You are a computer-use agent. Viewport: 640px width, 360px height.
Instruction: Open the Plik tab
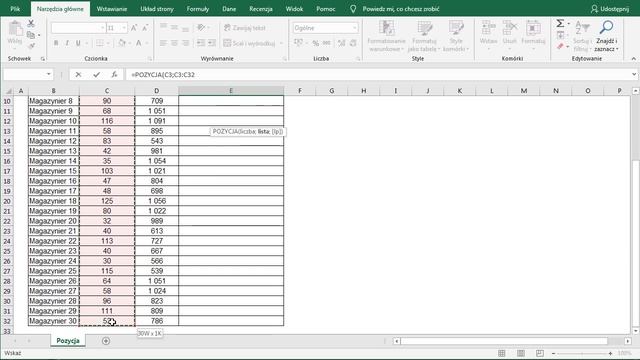click(15, 9)
